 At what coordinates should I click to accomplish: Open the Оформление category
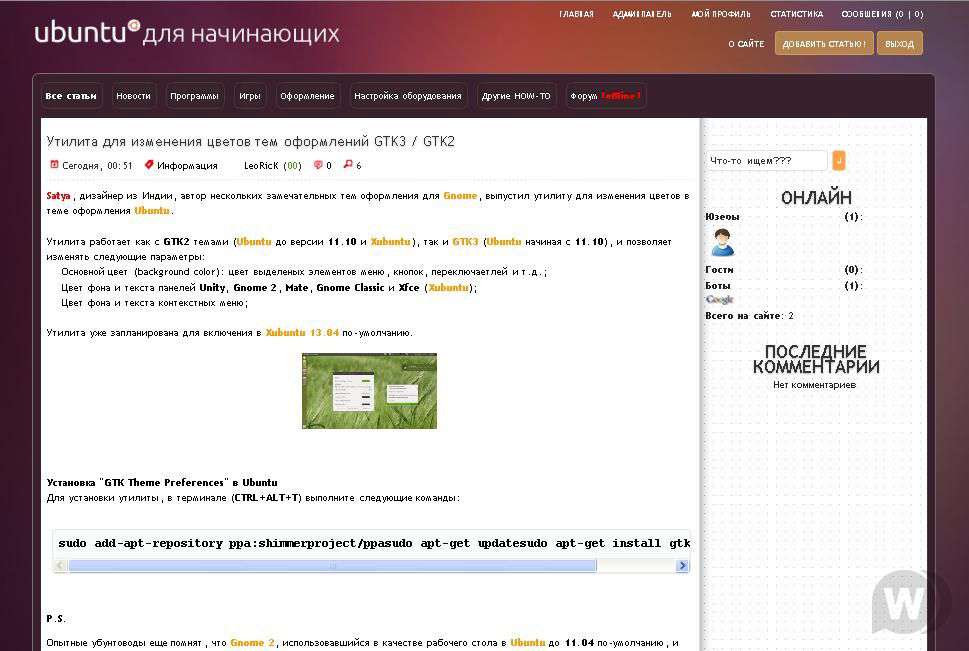coord(307,96)
